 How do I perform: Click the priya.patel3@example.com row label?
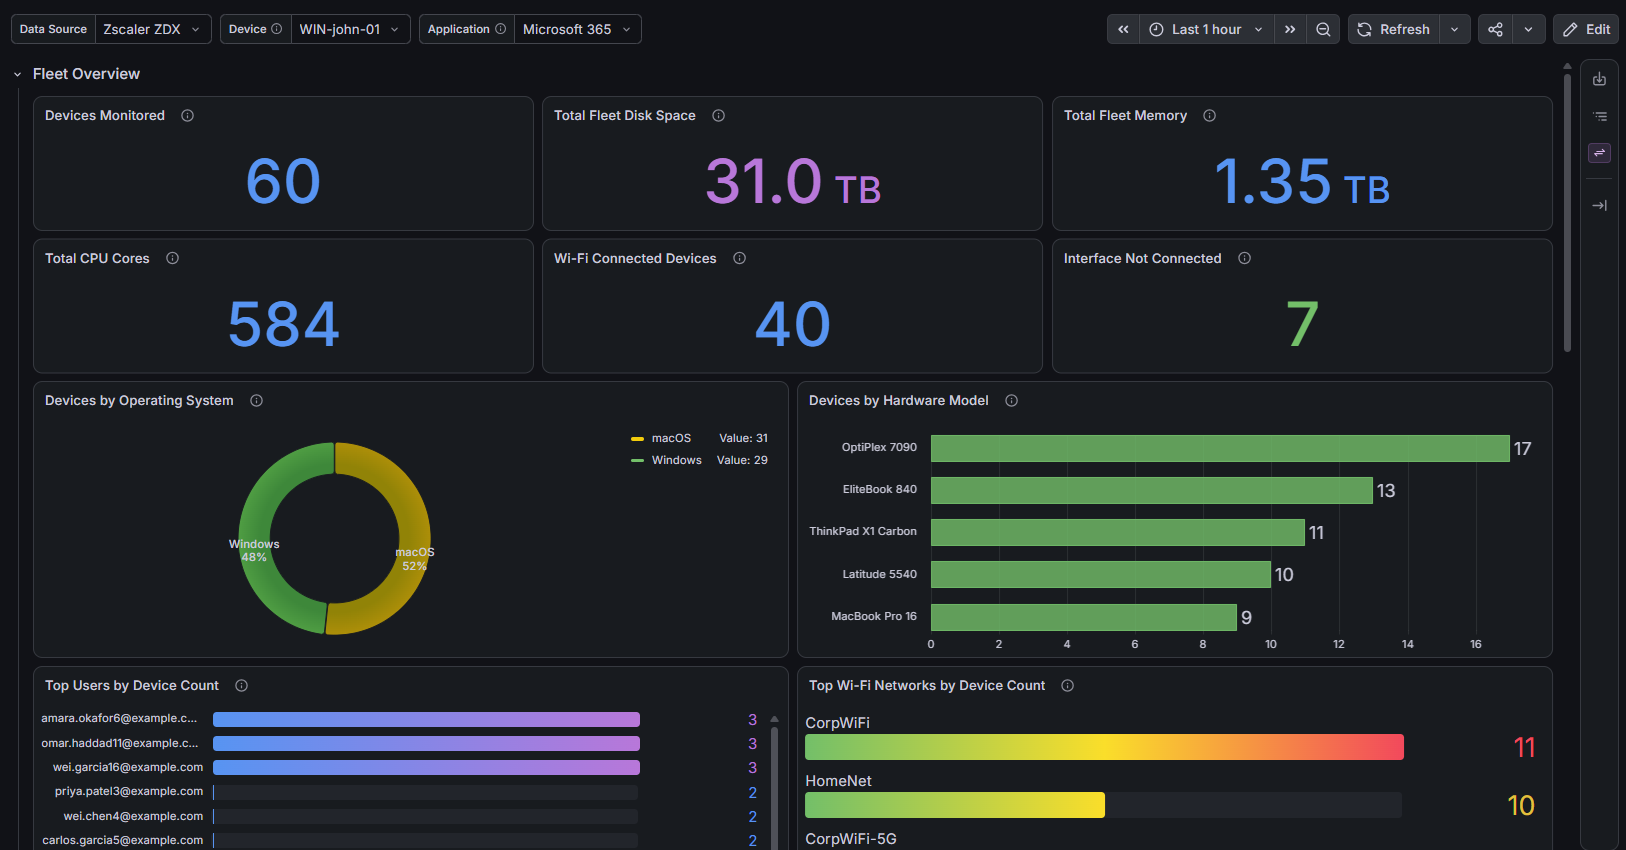click(129, 791)
